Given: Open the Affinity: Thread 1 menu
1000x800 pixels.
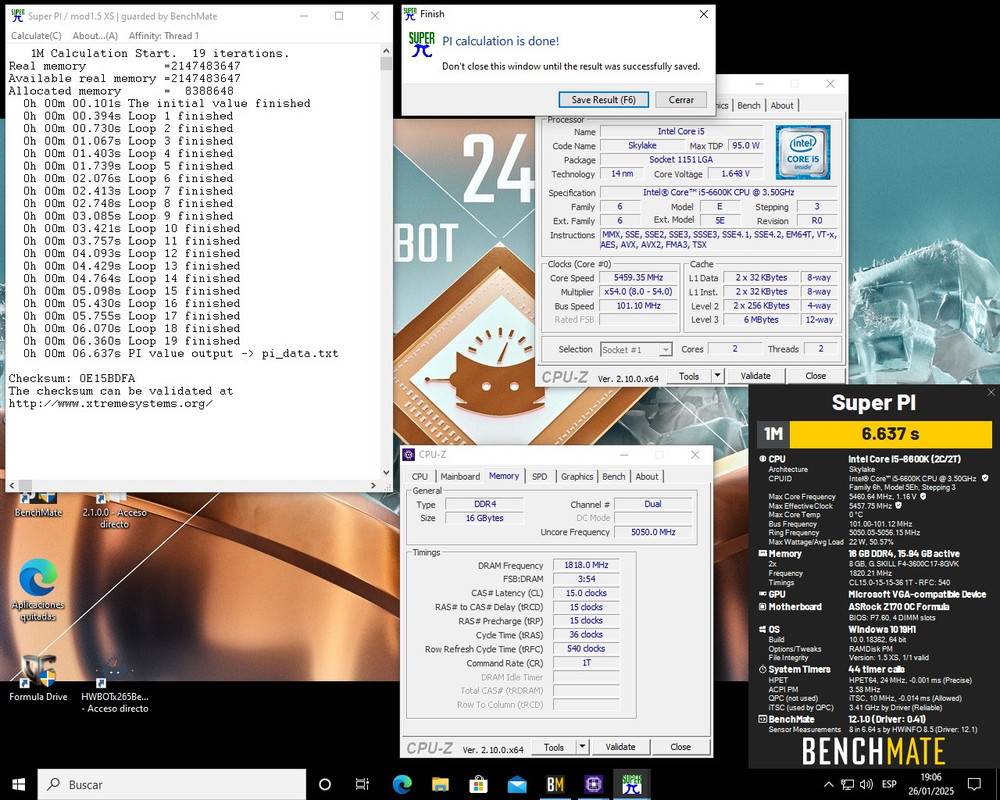Looking at the screenshot, I should (164, 36).
